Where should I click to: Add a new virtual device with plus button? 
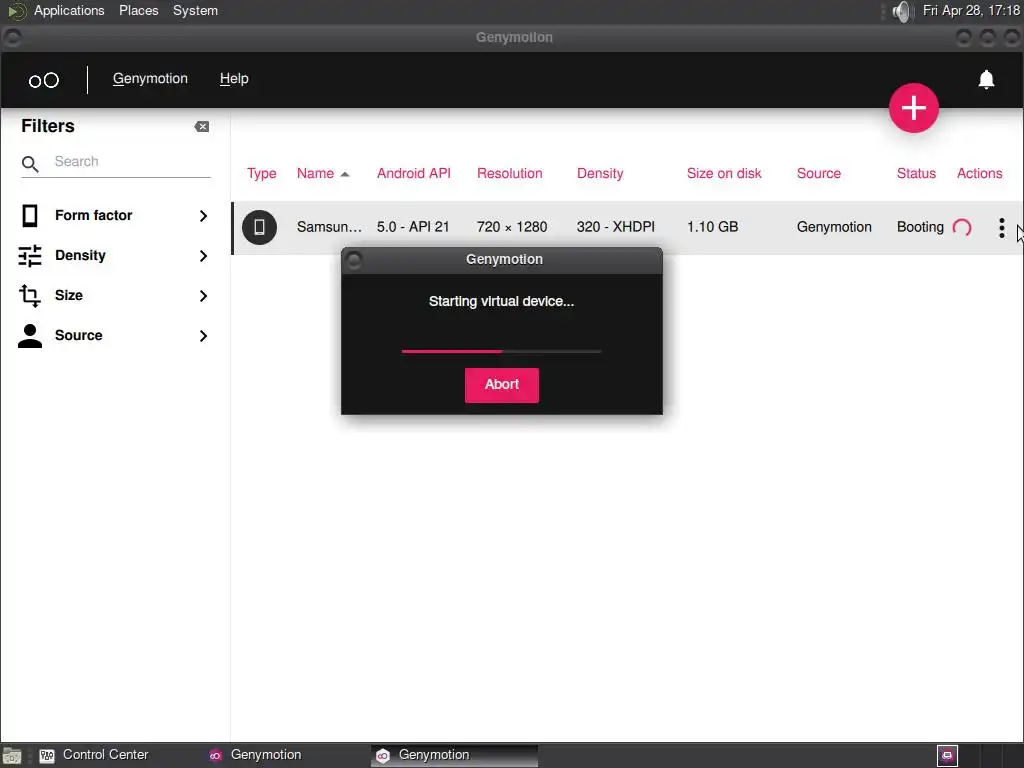tap(914, 108)
